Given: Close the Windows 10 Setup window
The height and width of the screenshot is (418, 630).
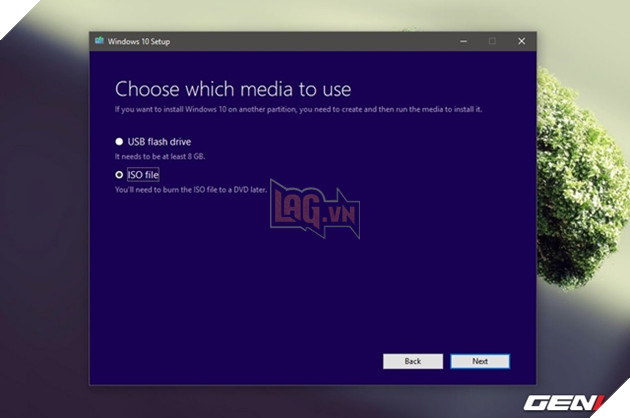Looking at the screenshot, I should coord(522,41).
